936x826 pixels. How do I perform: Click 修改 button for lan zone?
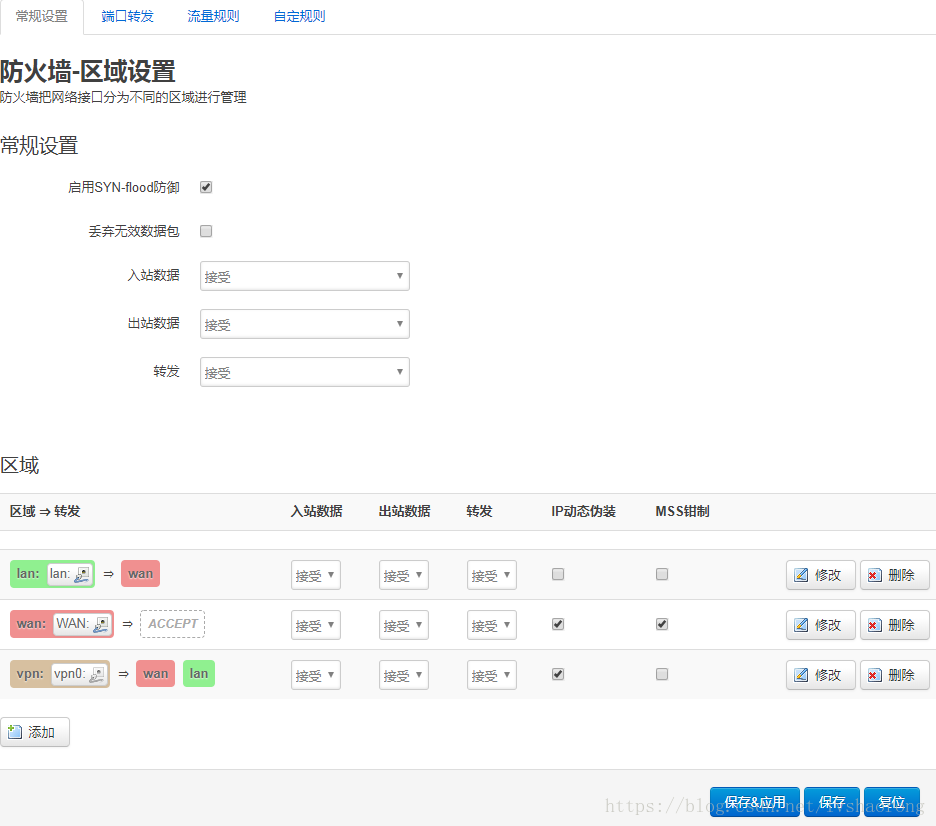tap(821, 575)
